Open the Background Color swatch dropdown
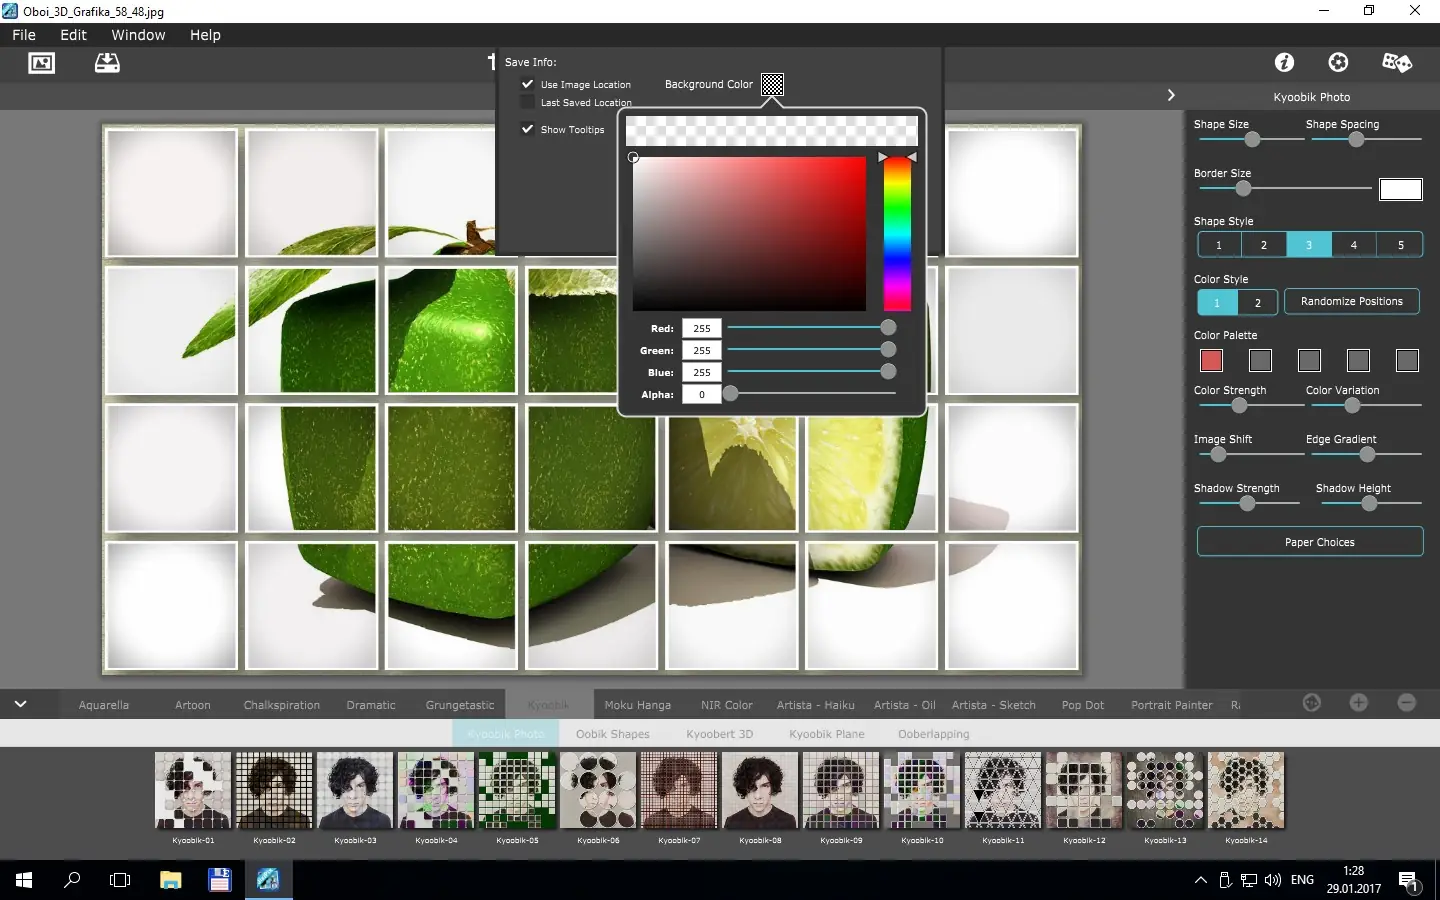The image size is (1440, 900). pos(772,85)
